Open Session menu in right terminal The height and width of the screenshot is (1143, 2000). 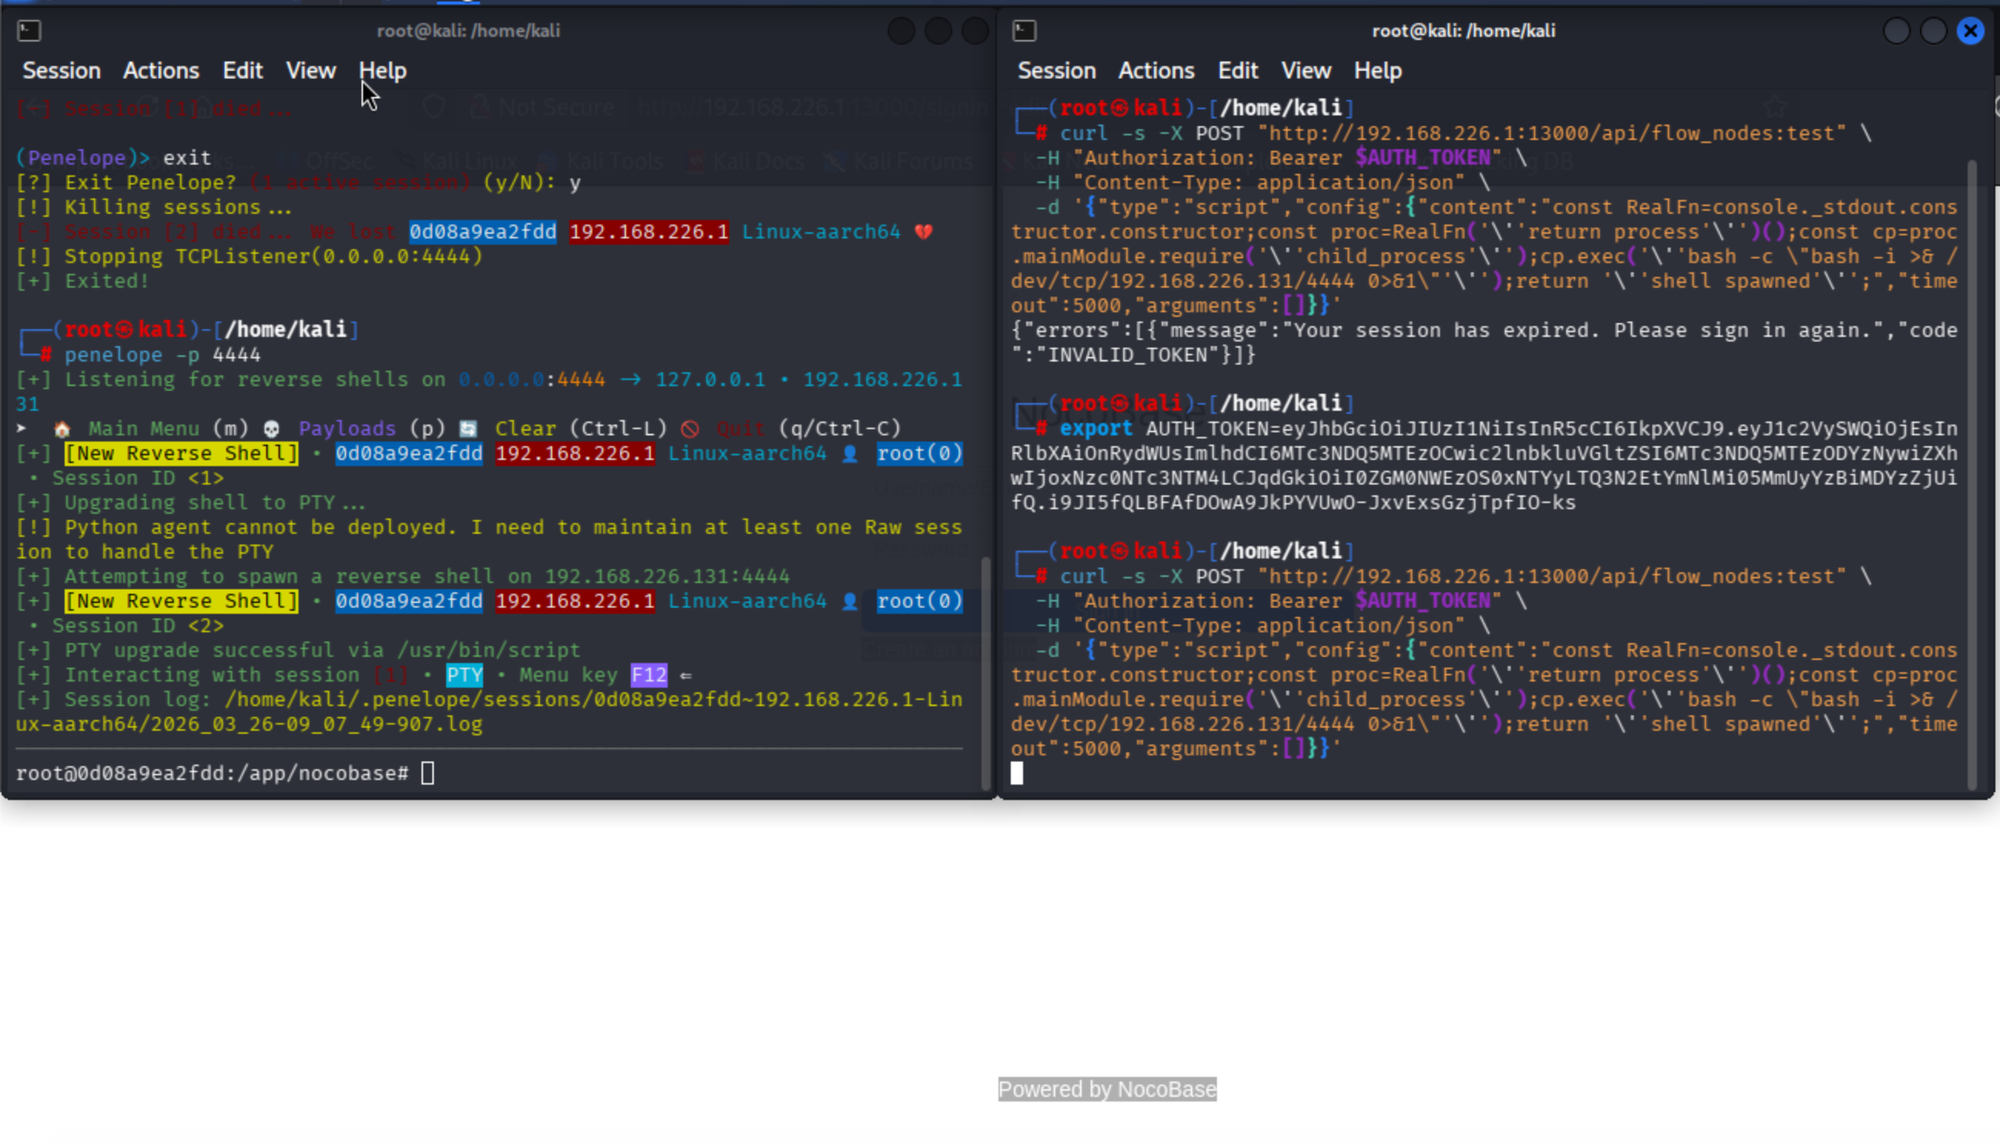pyautogui.click(x=1057, y=71)
